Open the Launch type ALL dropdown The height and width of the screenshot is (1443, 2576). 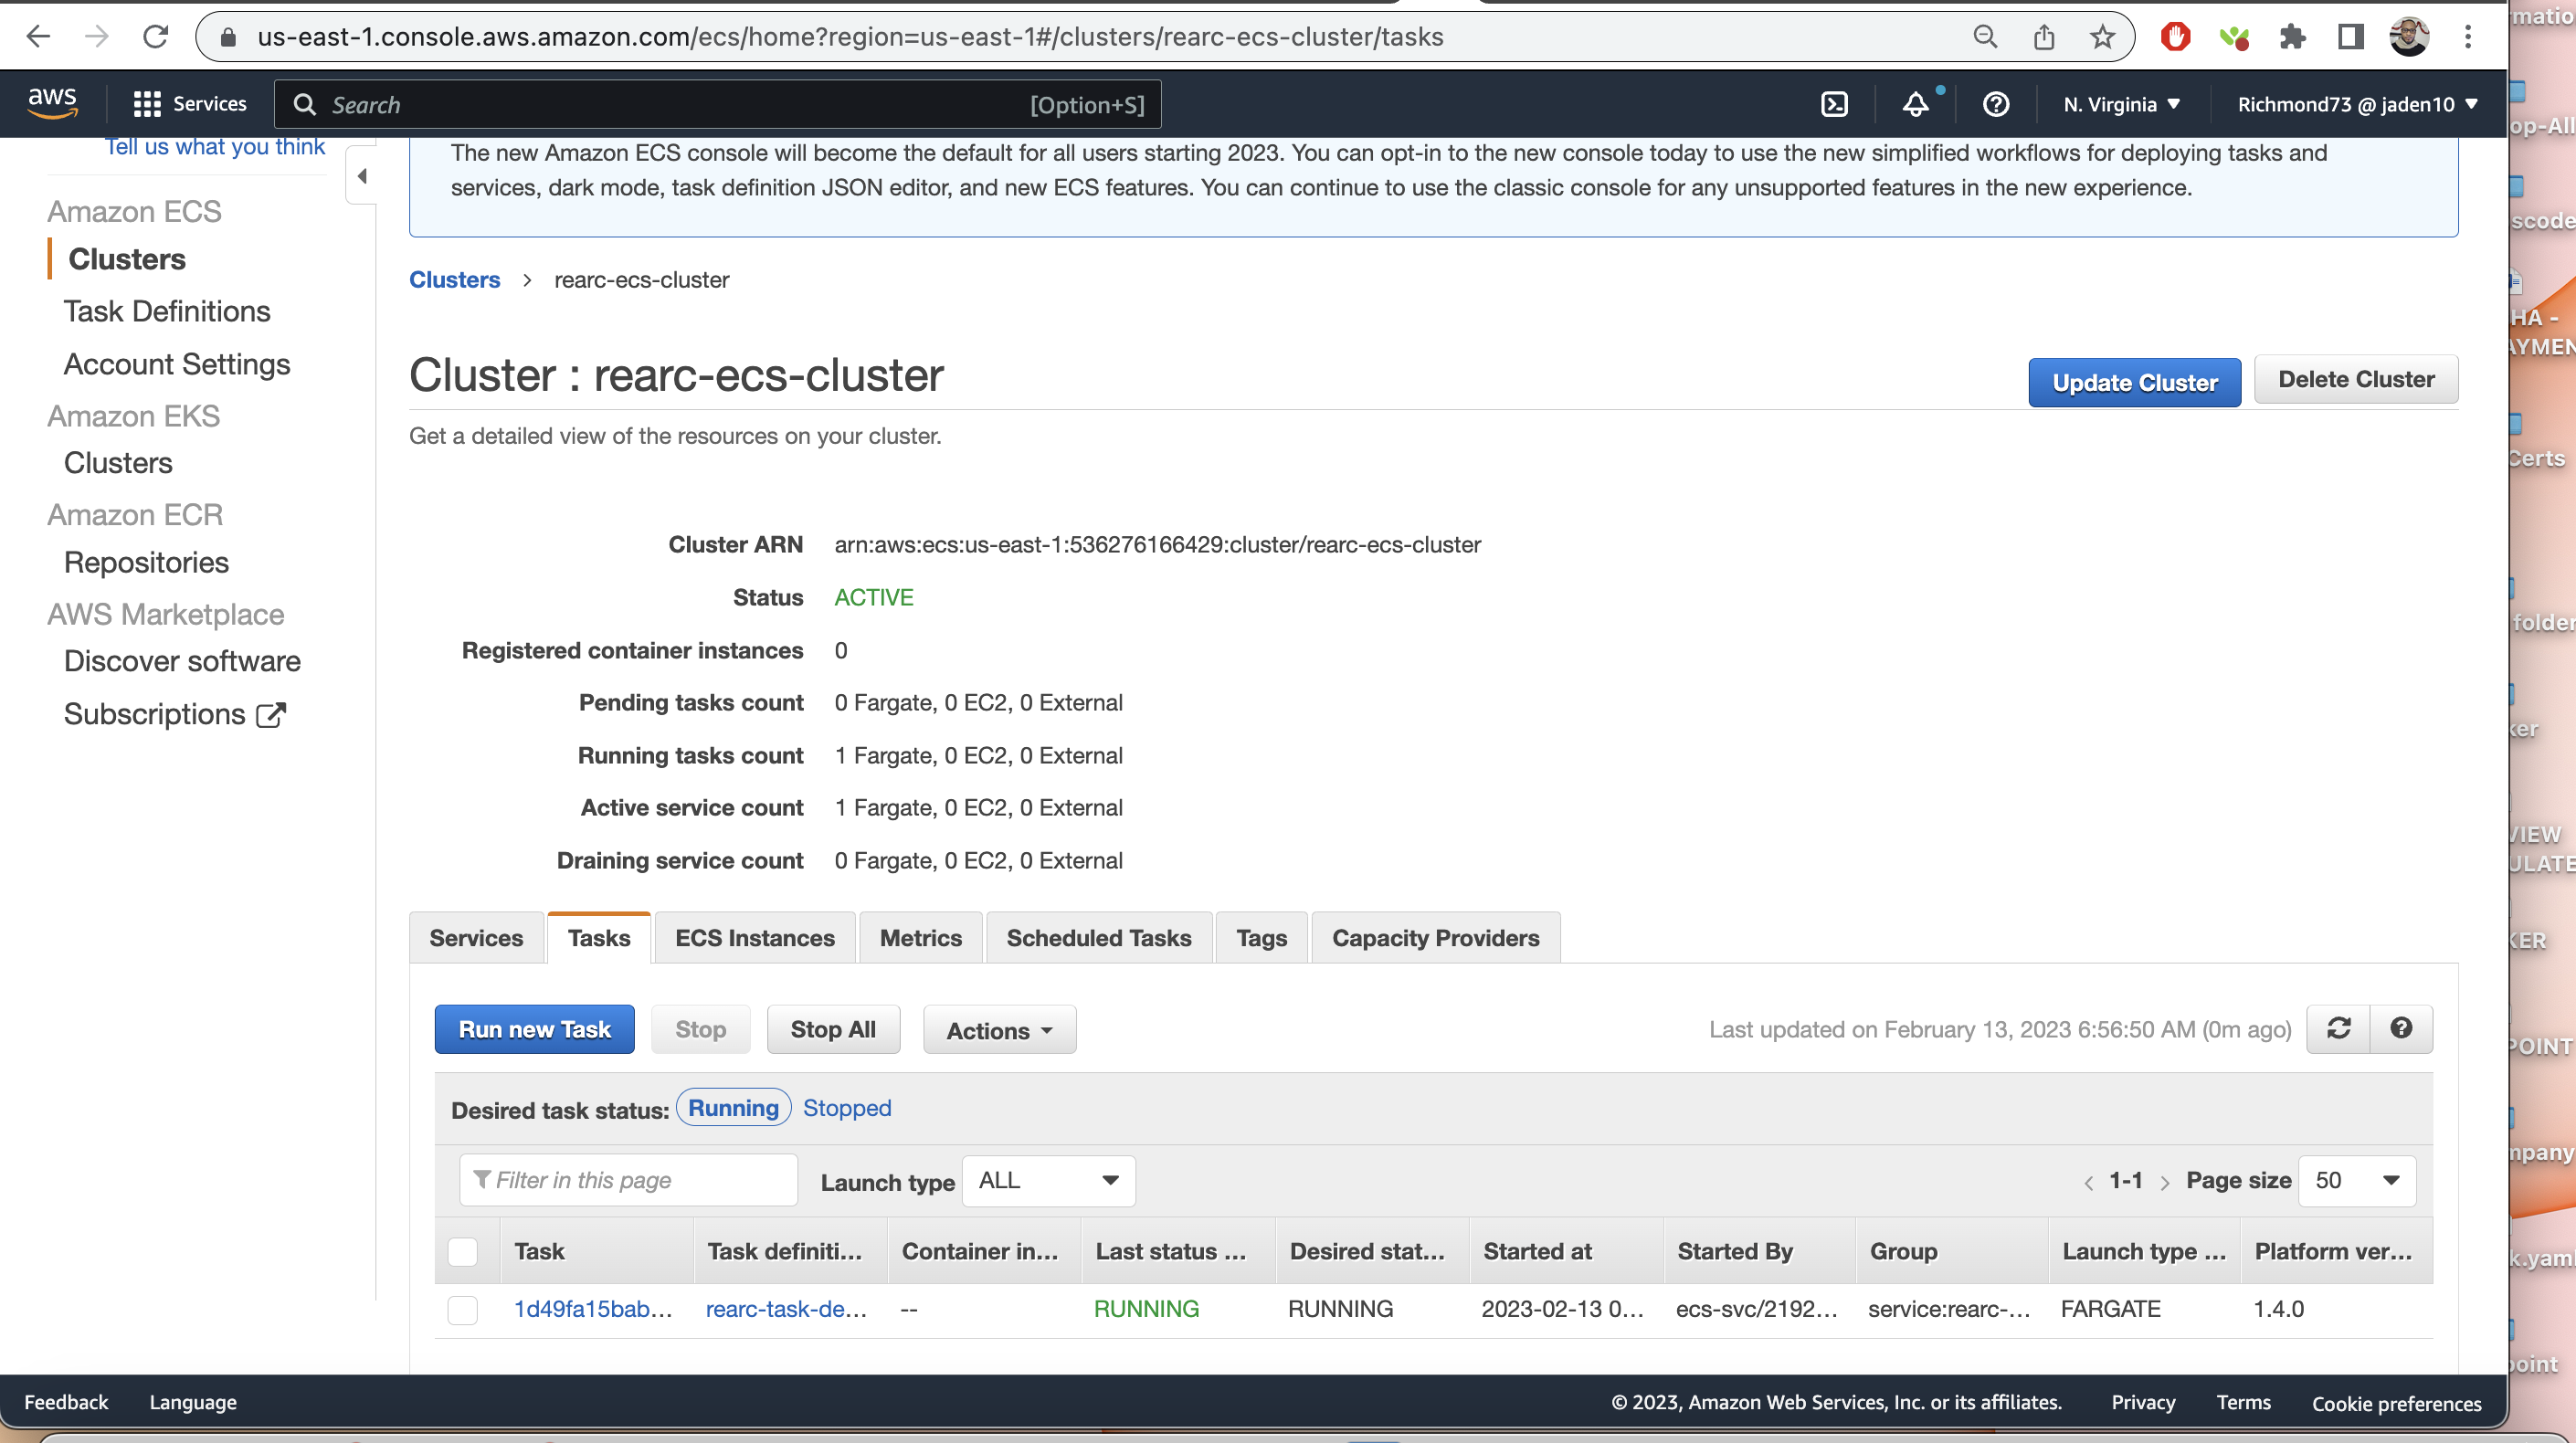(1047, 1181)
